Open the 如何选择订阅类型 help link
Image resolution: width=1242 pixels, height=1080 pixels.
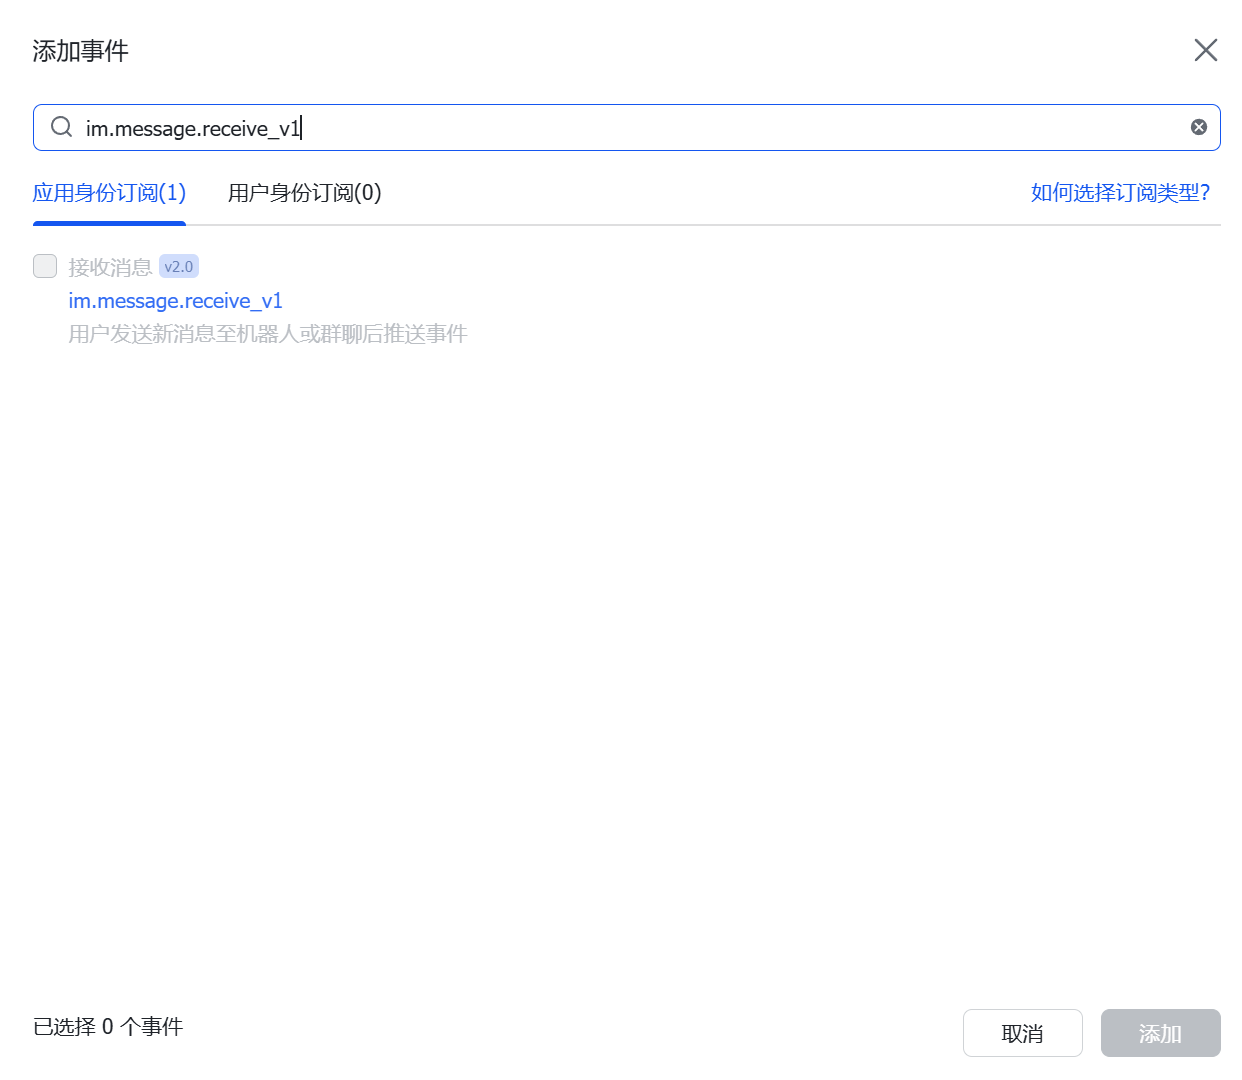coord(1120,193)
